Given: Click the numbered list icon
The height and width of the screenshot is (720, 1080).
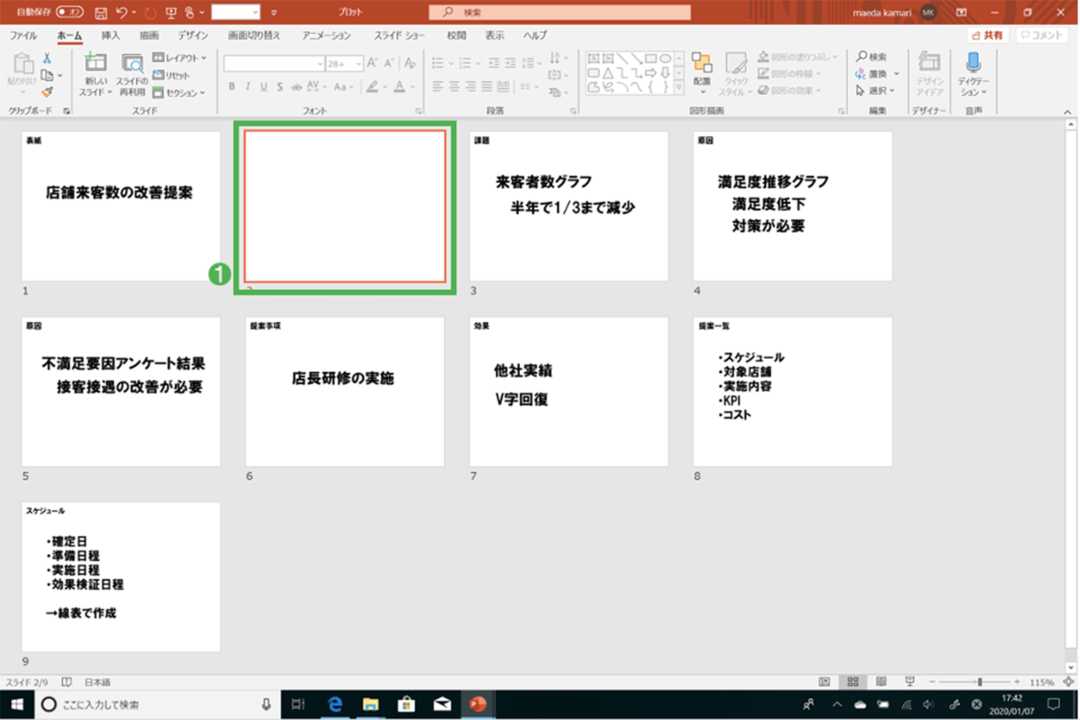Looking at the screenshot, I should click(465, 63).
